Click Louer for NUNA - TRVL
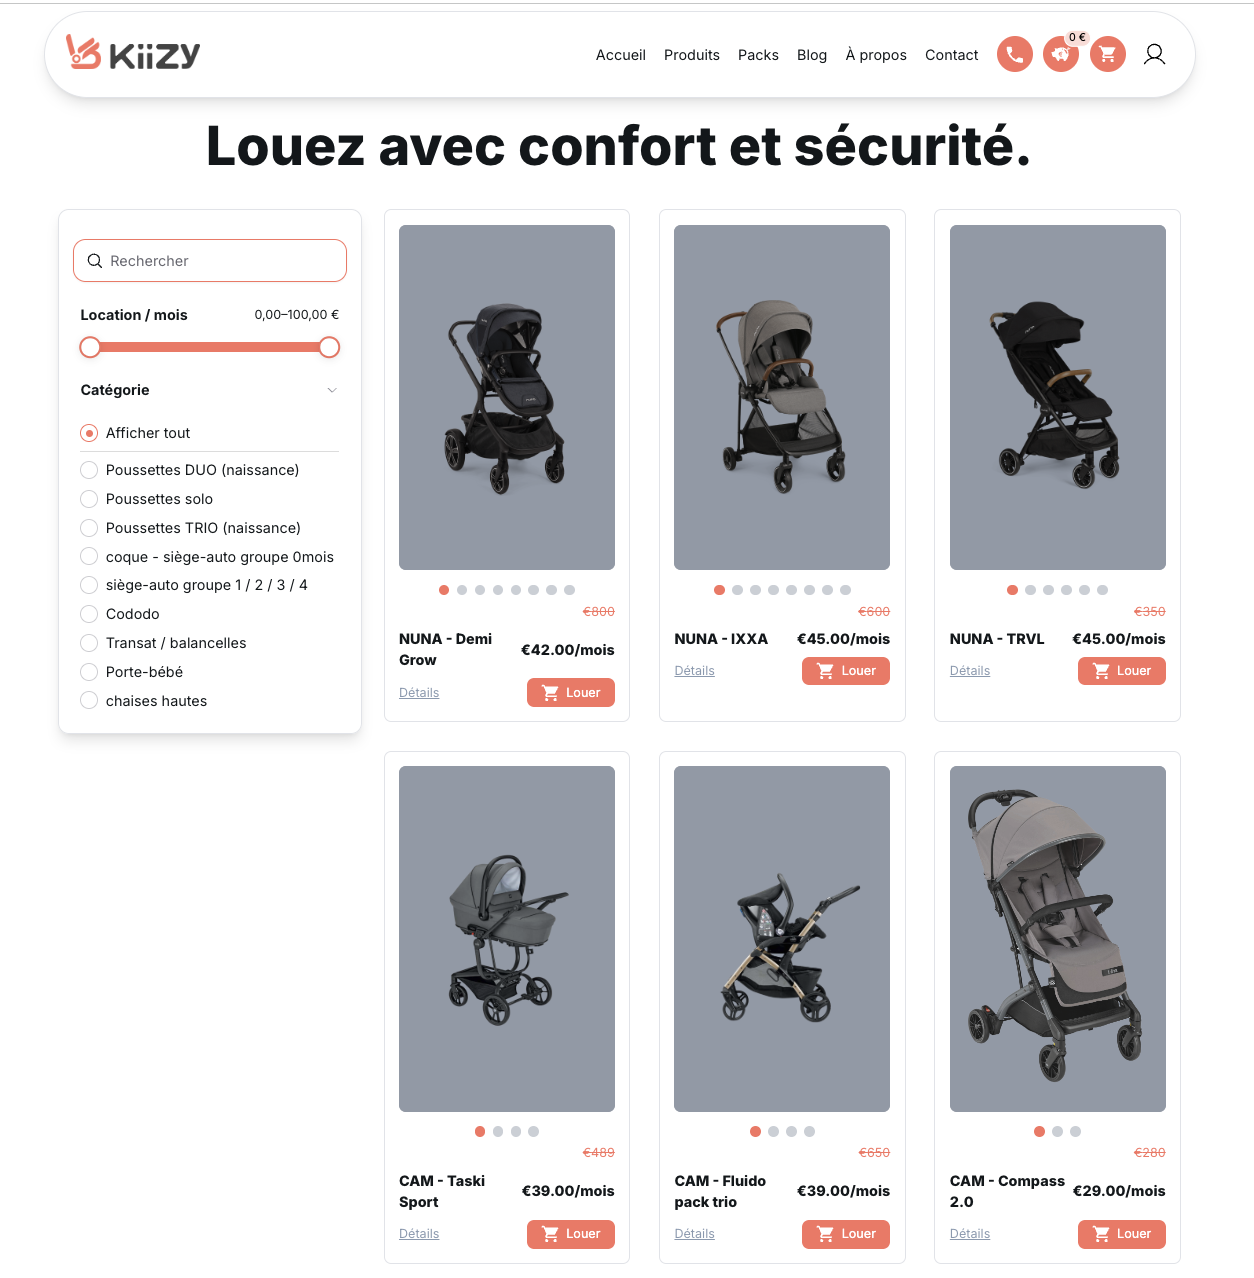 [x=1121, y=671]
